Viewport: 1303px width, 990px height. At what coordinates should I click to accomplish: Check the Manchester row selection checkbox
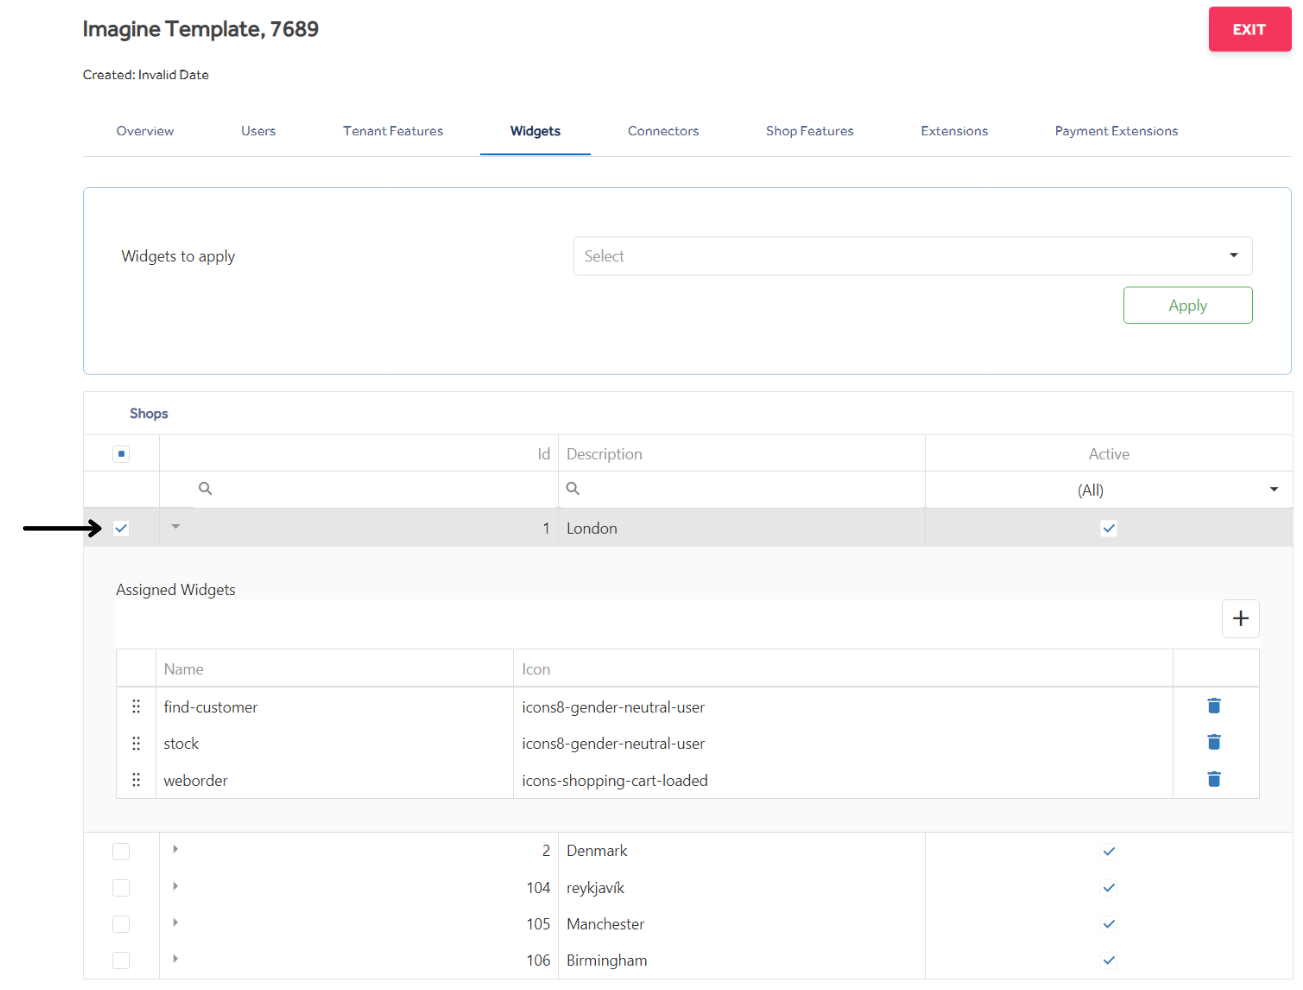tap(121, 924)
